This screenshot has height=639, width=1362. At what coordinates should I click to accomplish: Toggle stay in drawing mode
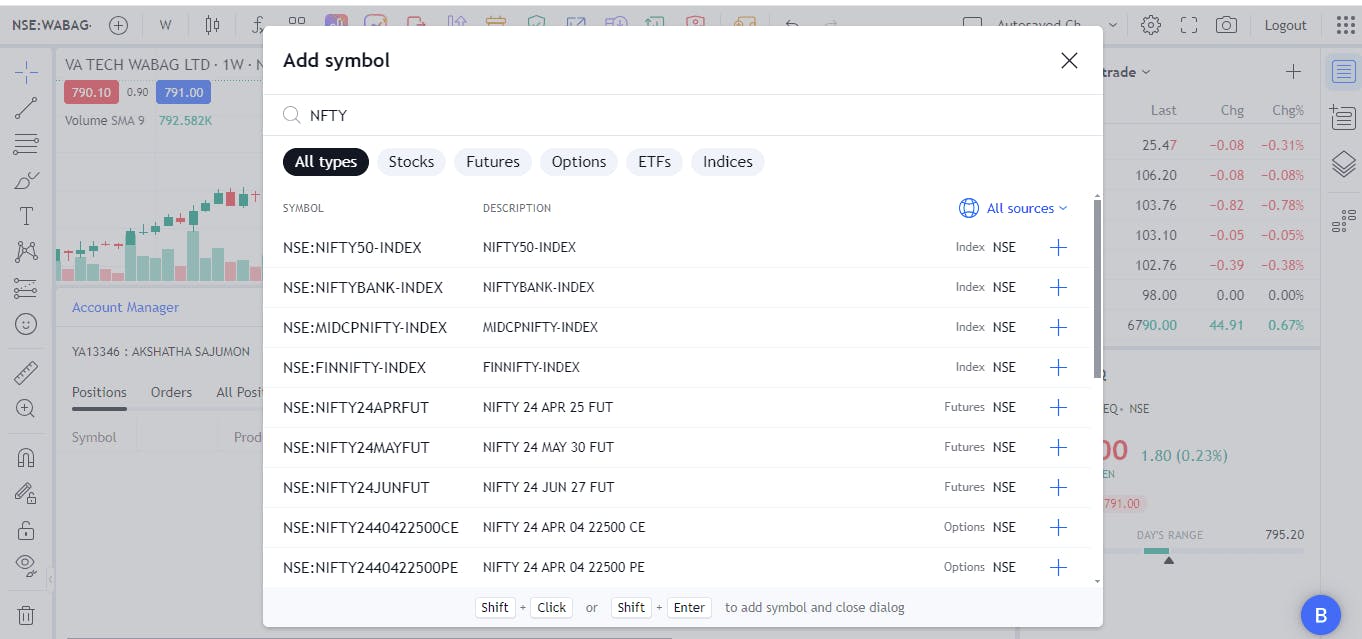click(x=27, y=493)
